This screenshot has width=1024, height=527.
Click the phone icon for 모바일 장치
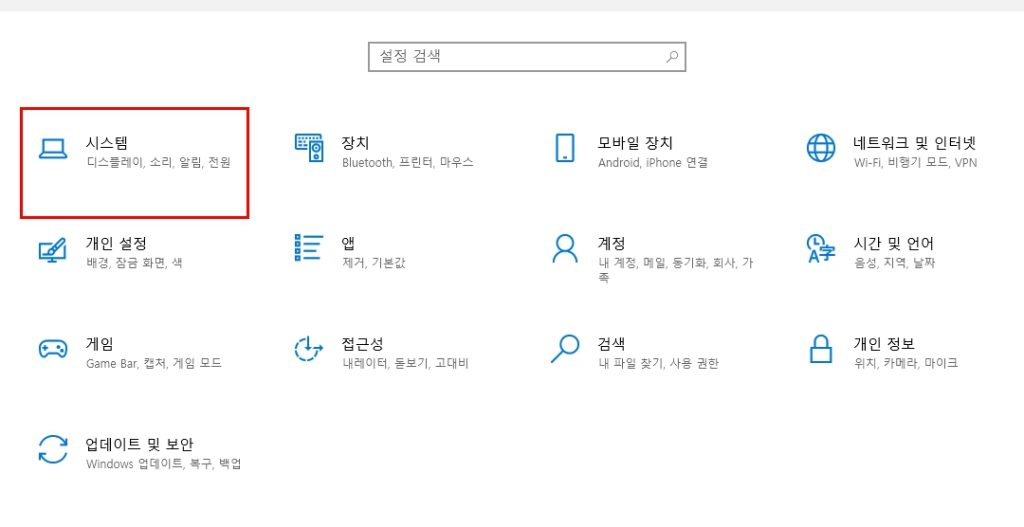[x=565, y=148]
